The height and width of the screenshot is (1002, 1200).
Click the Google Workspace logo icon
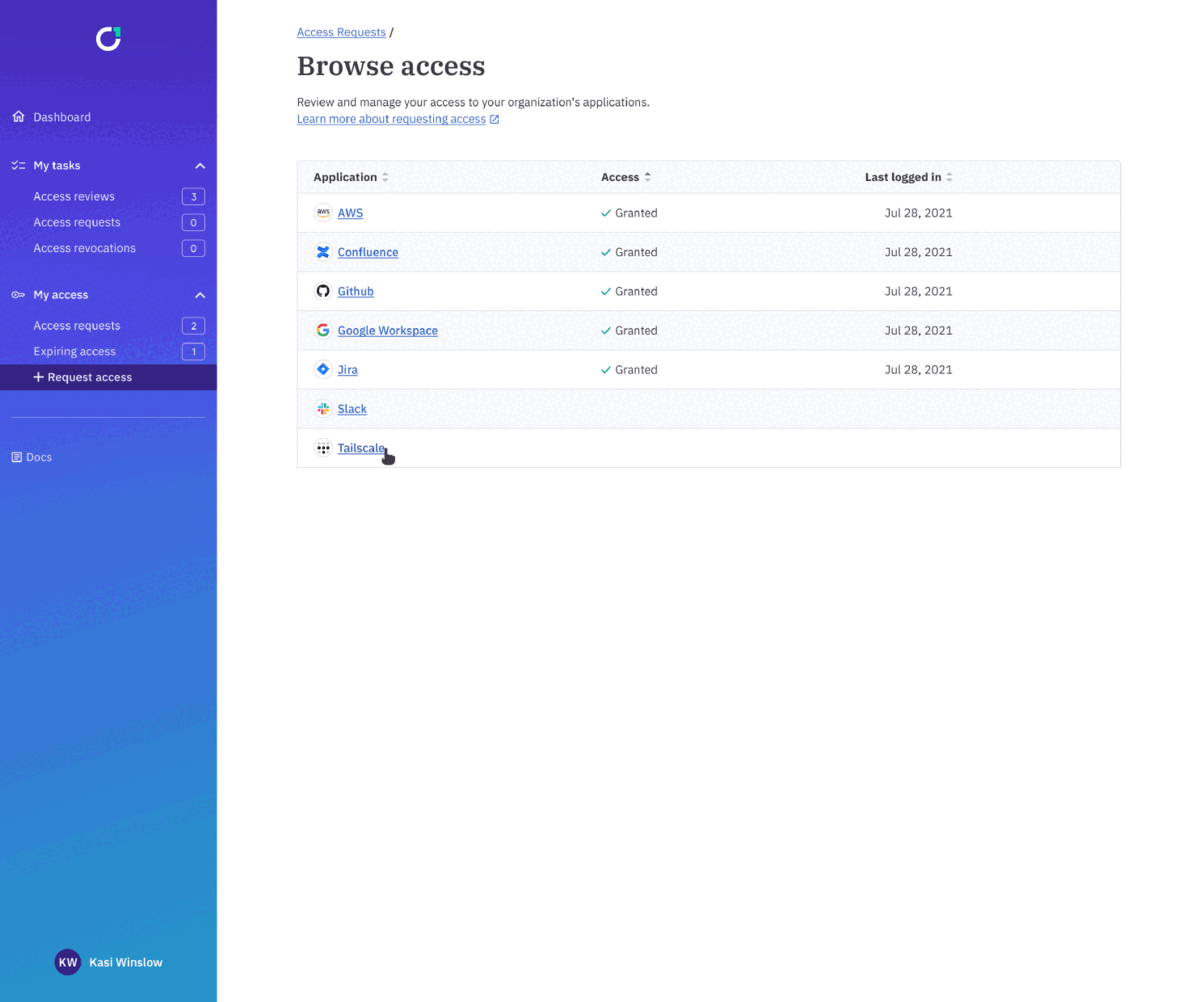322,330
